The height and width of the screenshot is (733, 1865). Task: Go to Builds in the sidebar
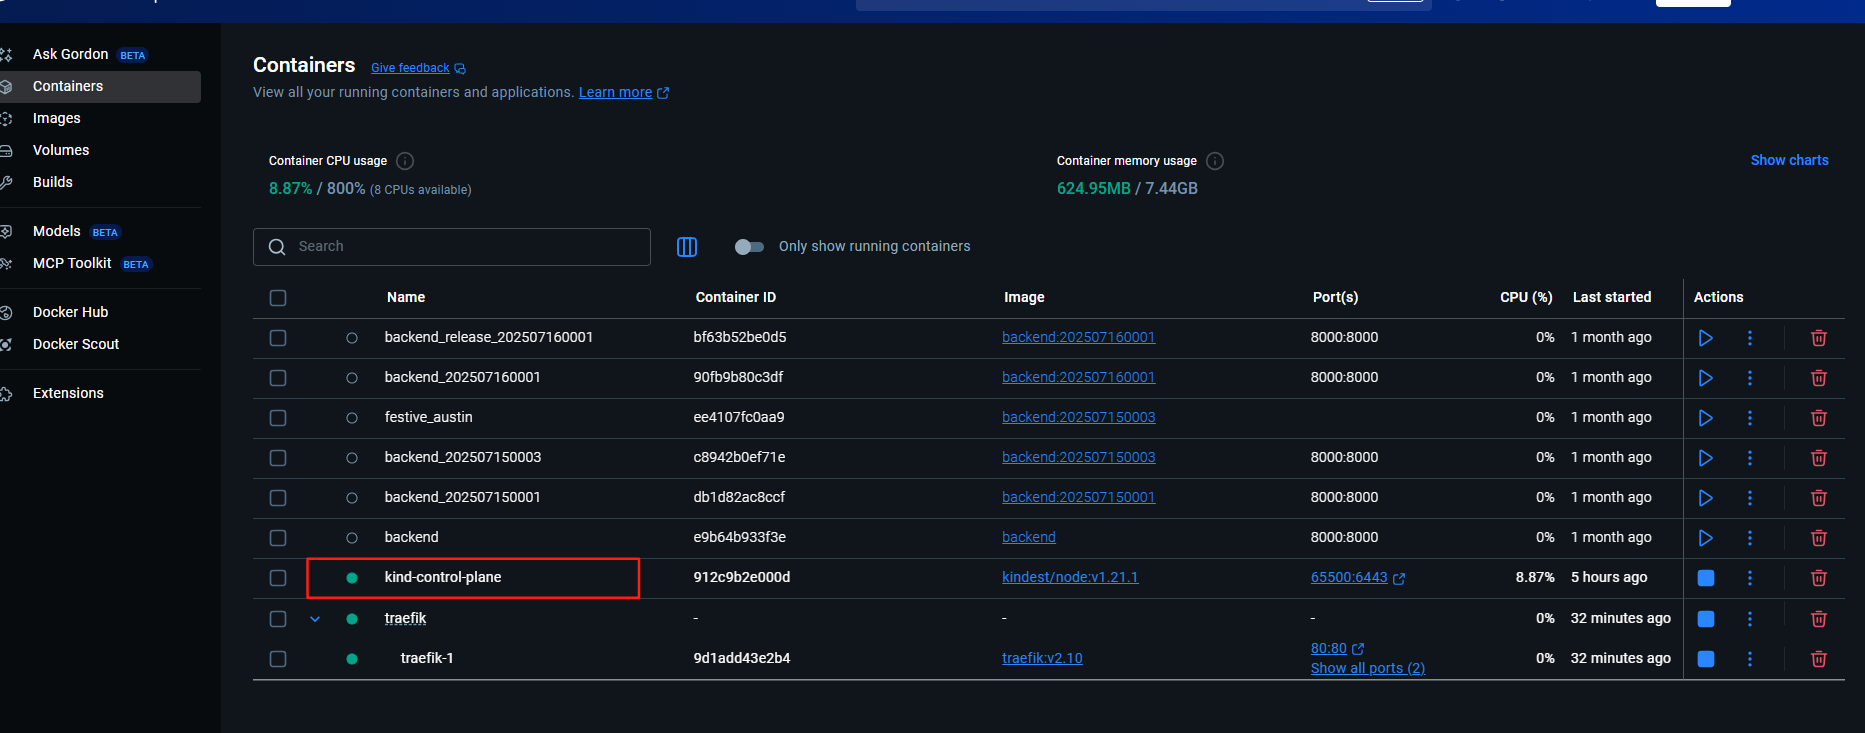pos(100,182)
